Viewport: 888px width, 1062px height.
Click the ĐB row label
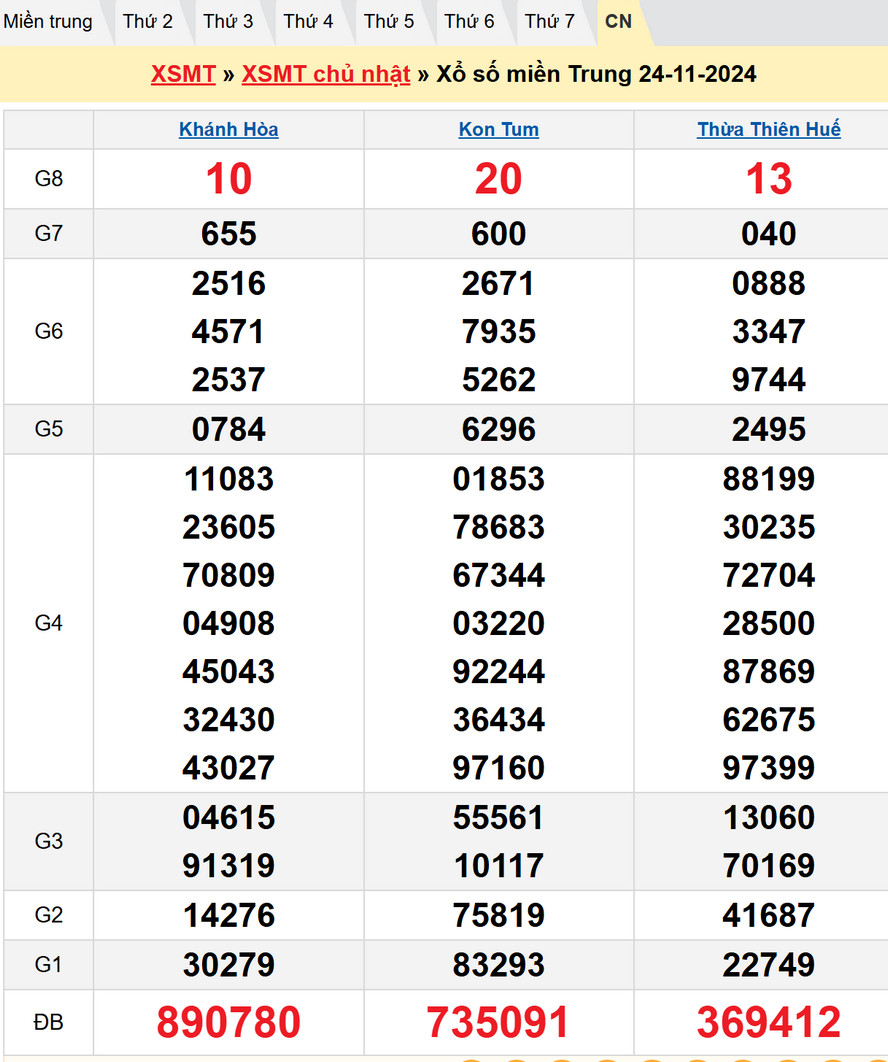tap(49, 1022)
